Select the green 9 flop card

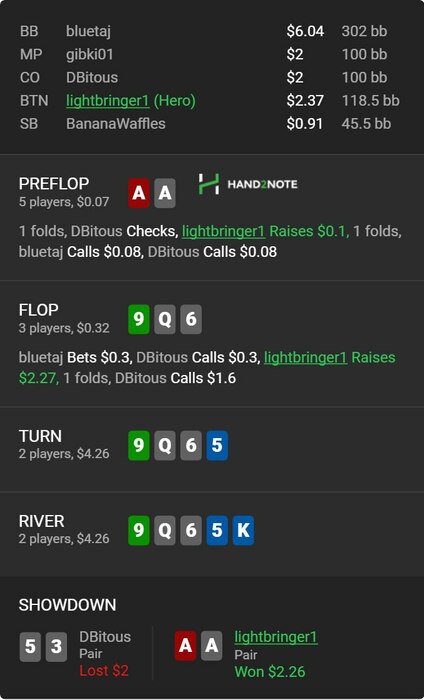139,319
